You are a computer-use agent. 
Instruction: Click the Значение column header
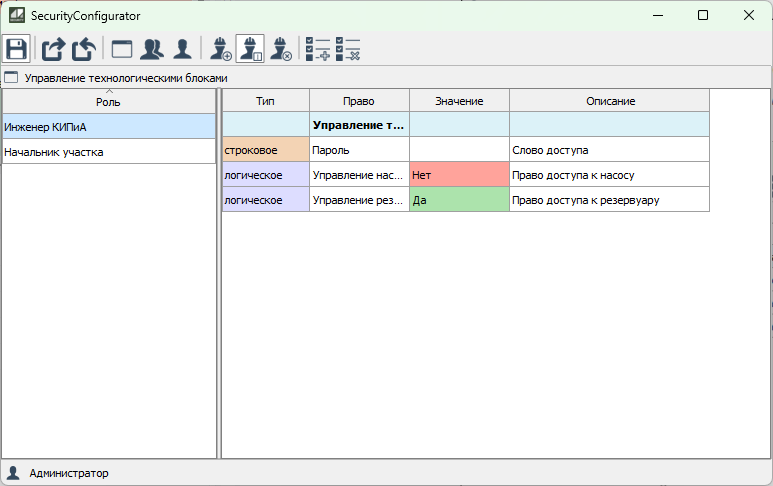(x=459, y=101)
